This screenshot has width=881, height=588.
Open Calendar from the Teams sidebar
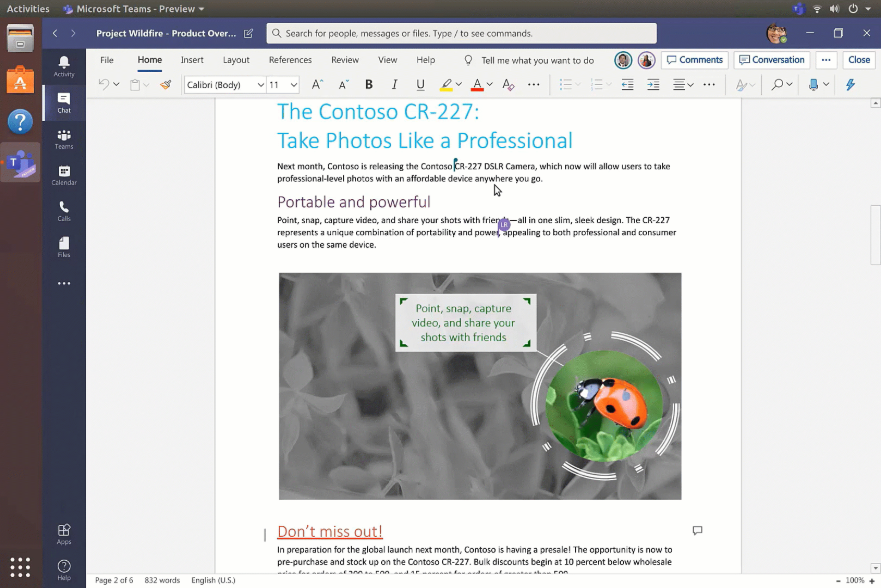64,175
